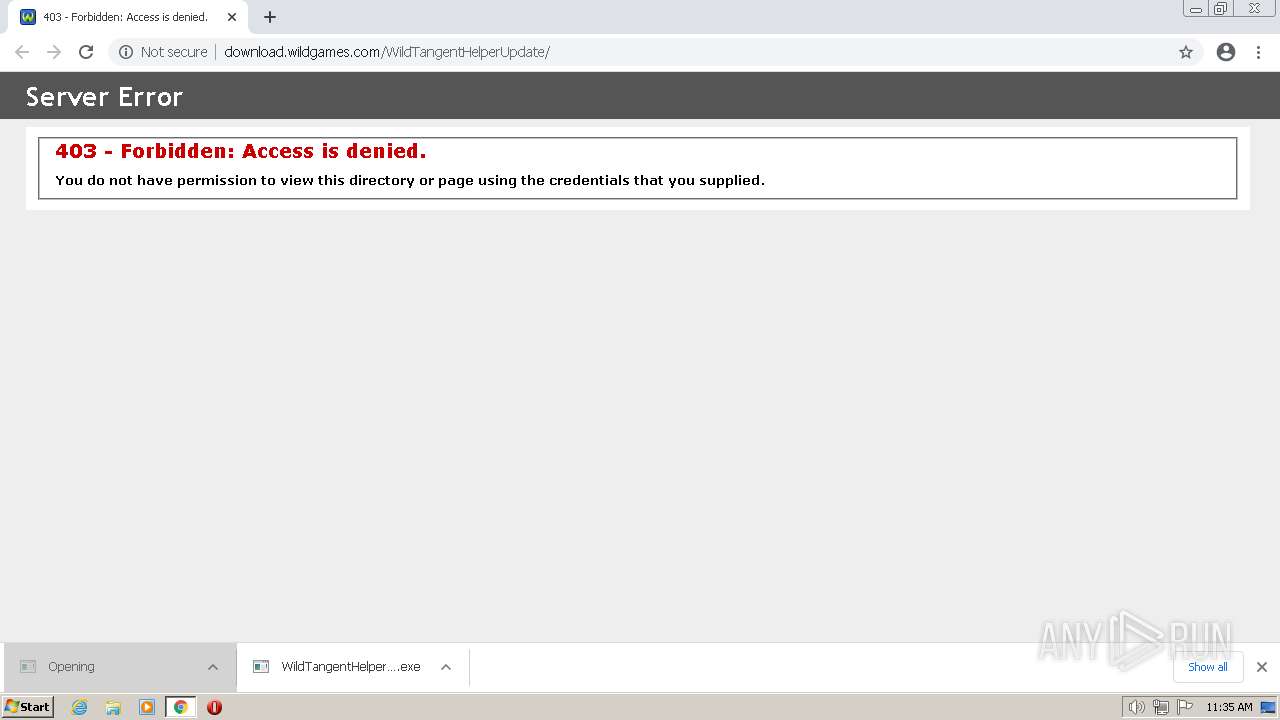Viewport: 1280px width, 720px height.
Task: Click the 'You do not have permission' message
Action: (x=410, y=181)
